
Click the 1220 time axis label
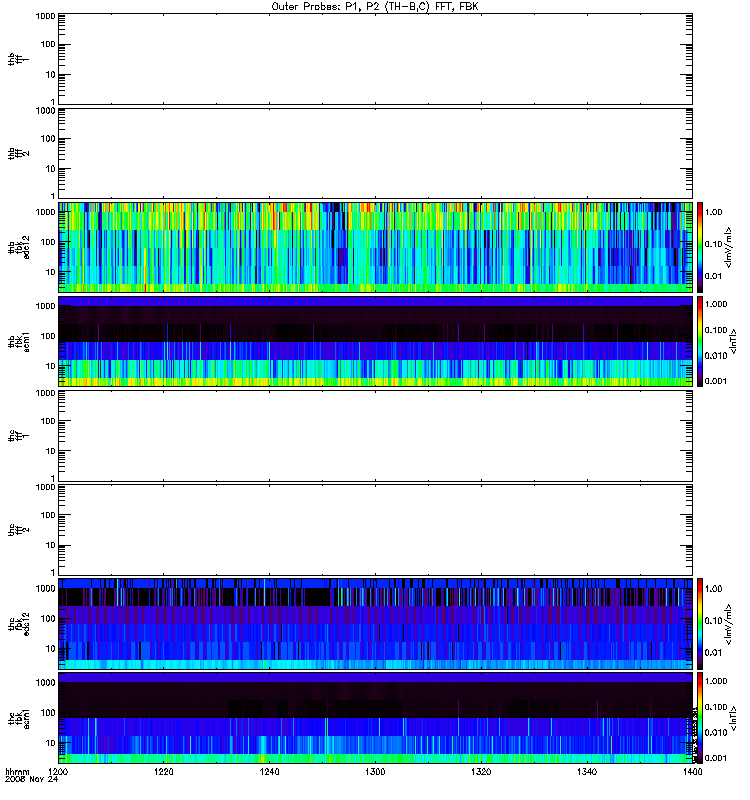[x=163, y=772]
